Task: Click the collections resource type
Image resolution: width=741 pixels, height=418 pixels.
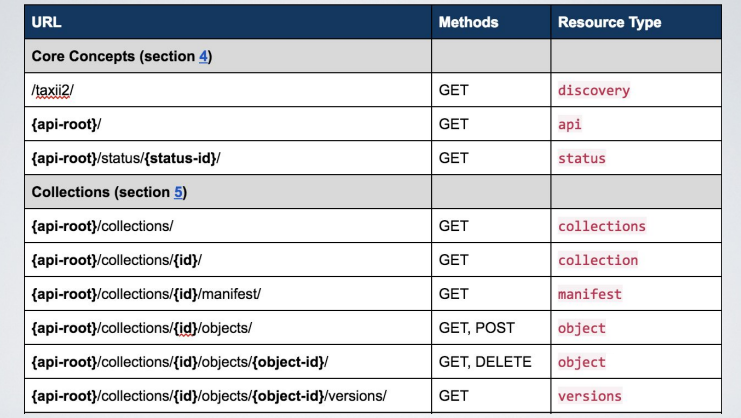Action: [x=602, y=226]
